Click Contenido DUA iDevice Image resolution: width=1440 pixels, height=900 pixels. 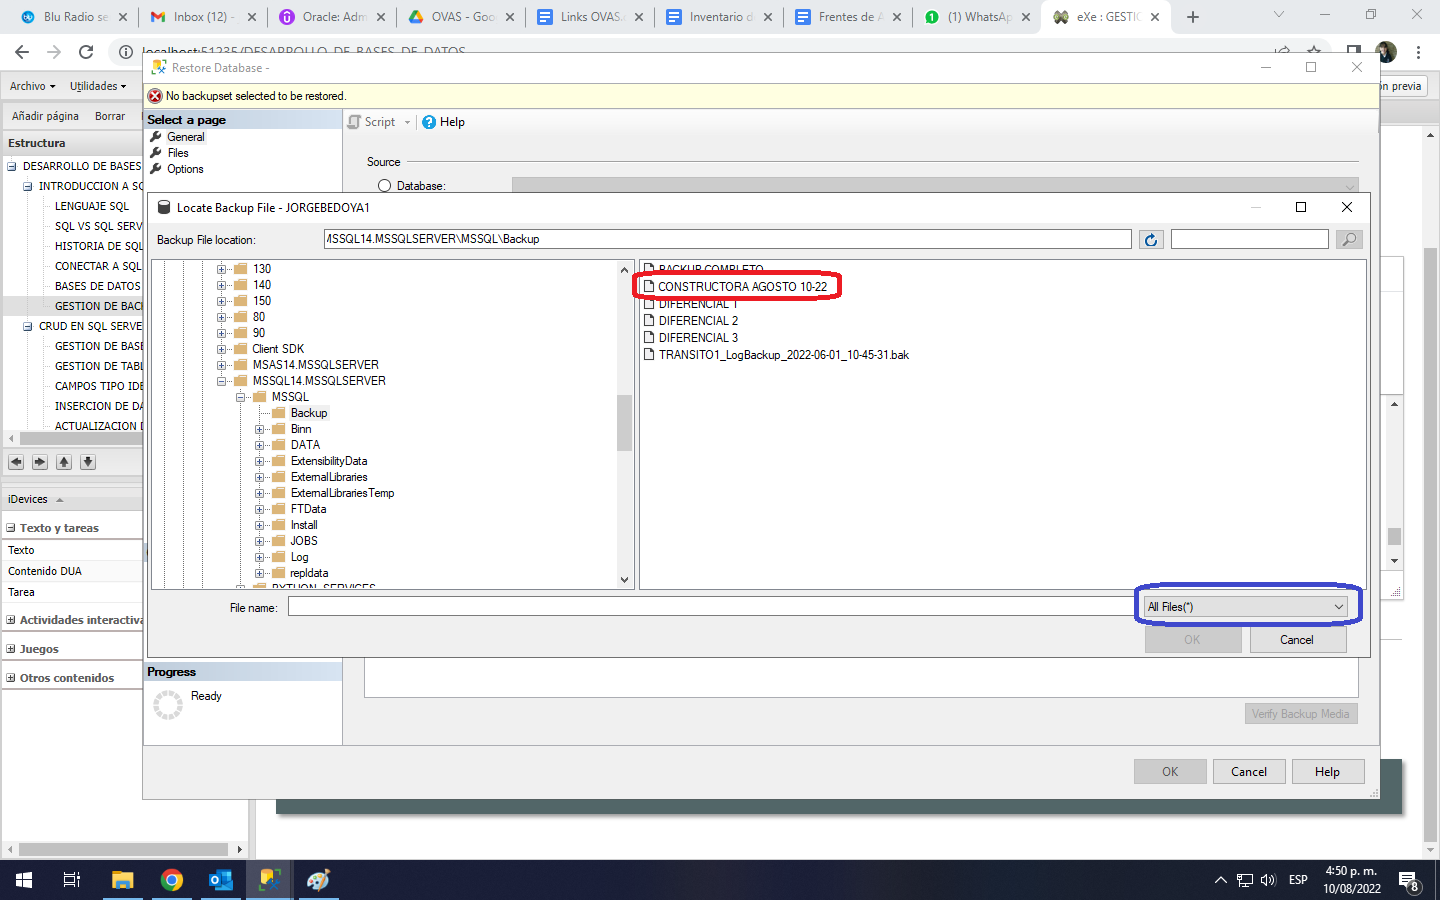coord(45,571)
